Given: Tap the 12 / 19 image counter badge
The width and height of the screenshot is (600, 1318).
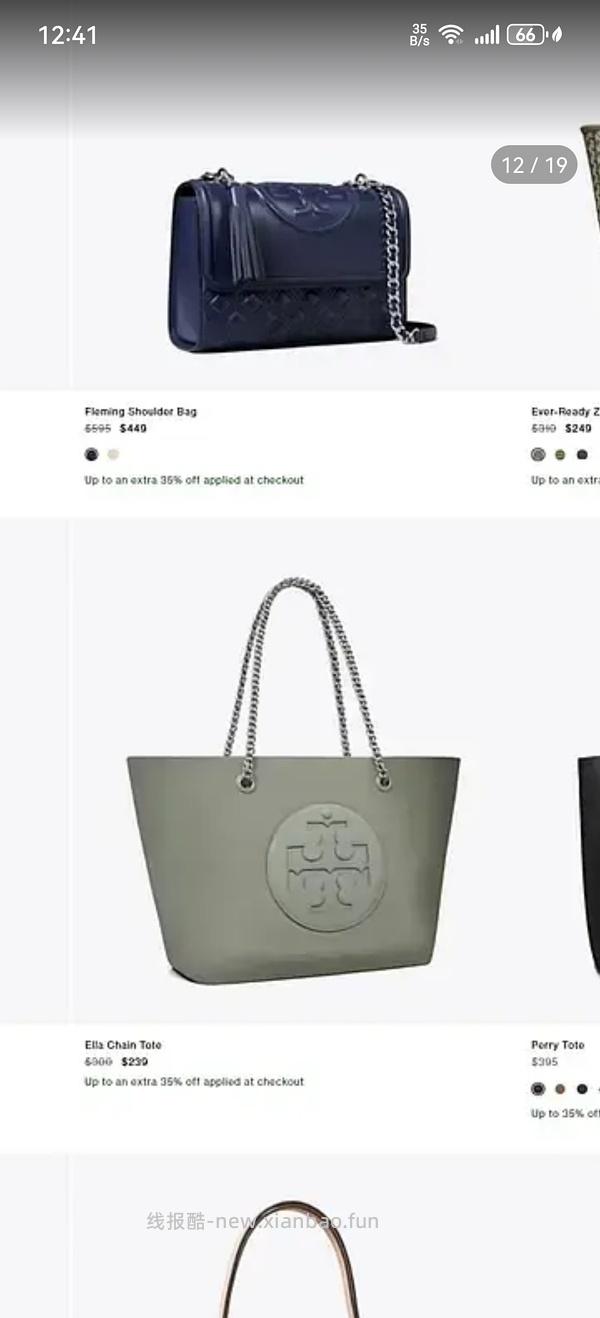Looking at the screenshot, I should tap(534, 165).
